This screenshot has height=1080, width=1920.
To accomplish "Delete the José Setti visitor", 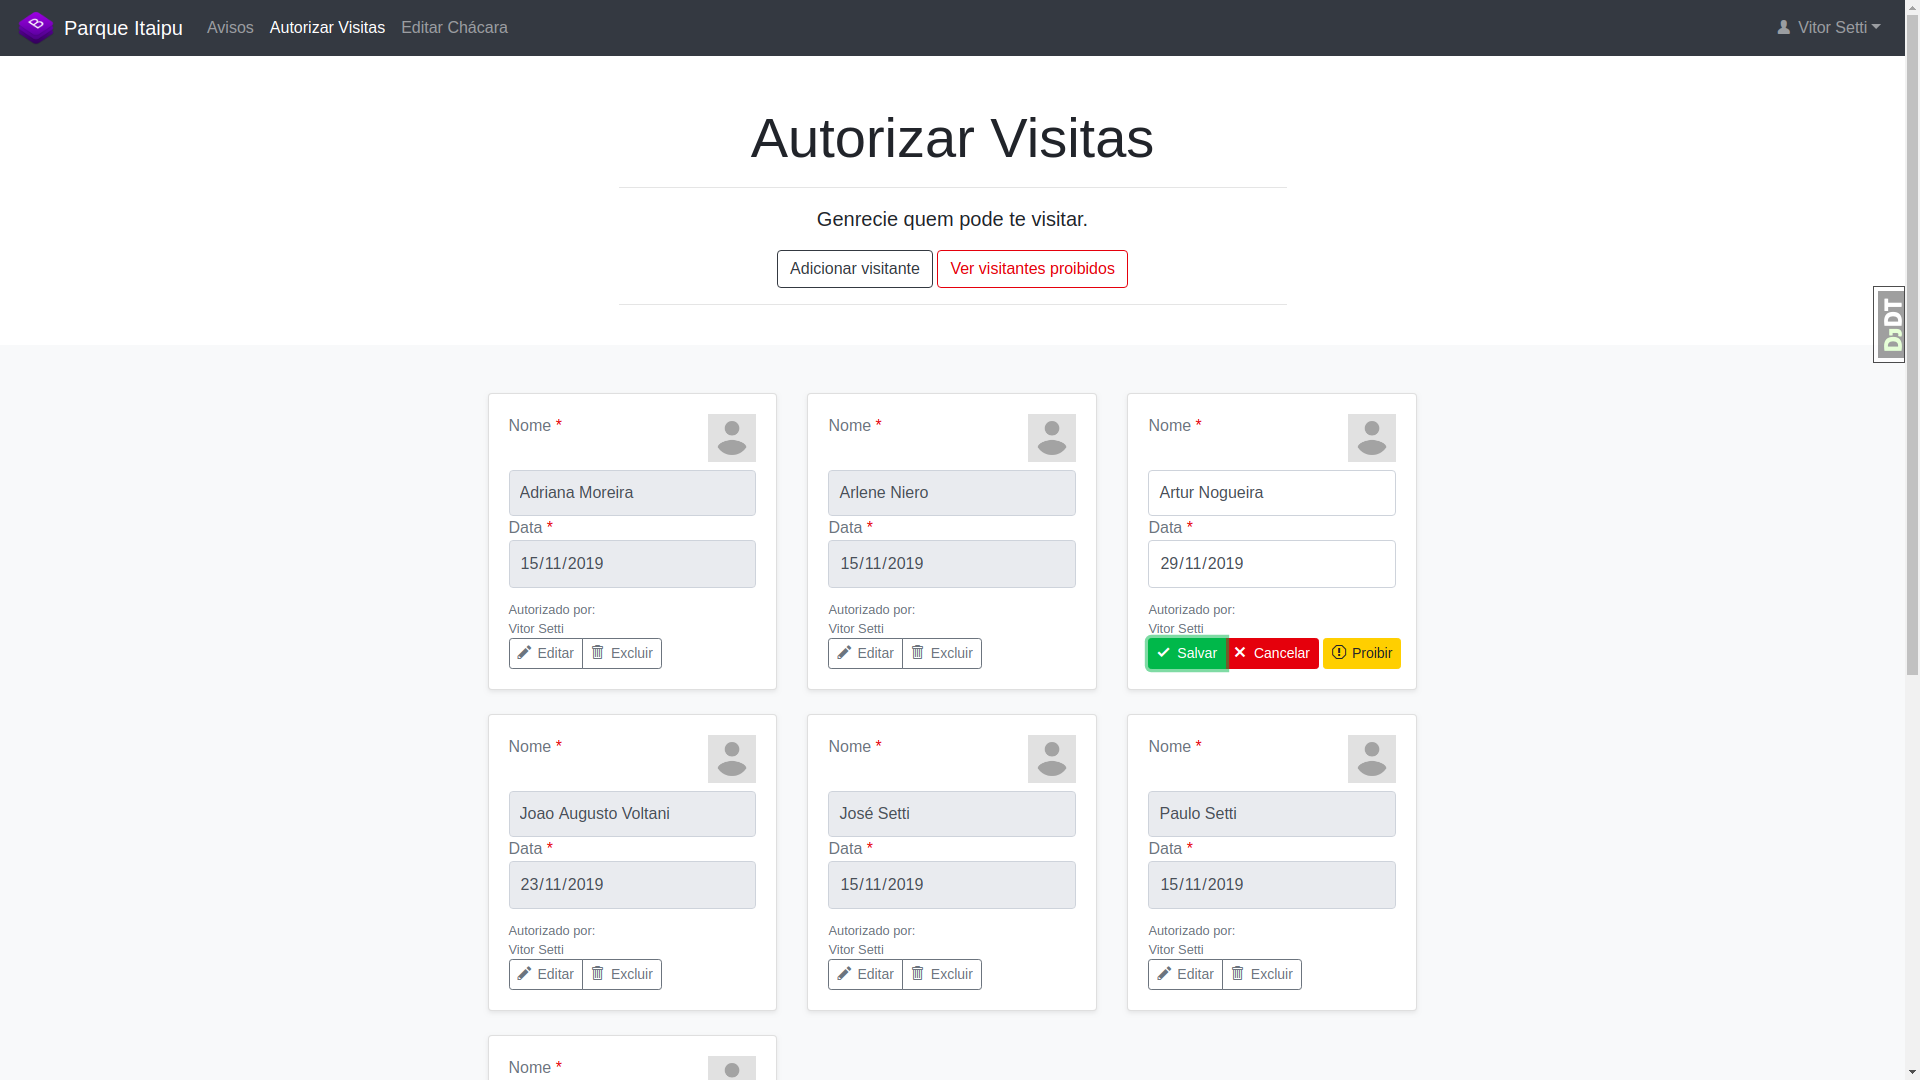I will click(942, 974).
